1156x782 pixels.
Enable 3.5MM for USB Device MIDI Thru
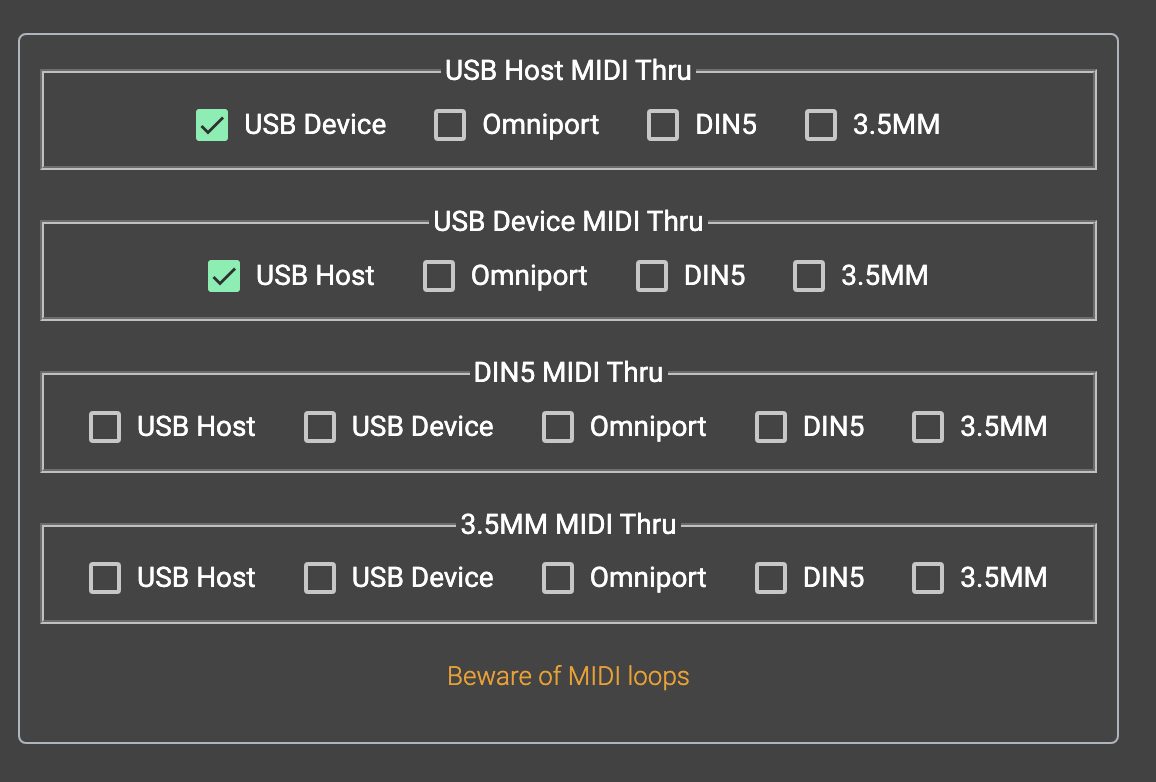[x=809, y=276]
